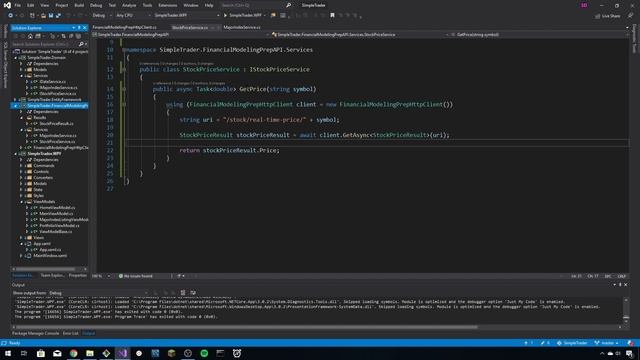
Task: Expand the Converters folder
Action: click(21, 178)
